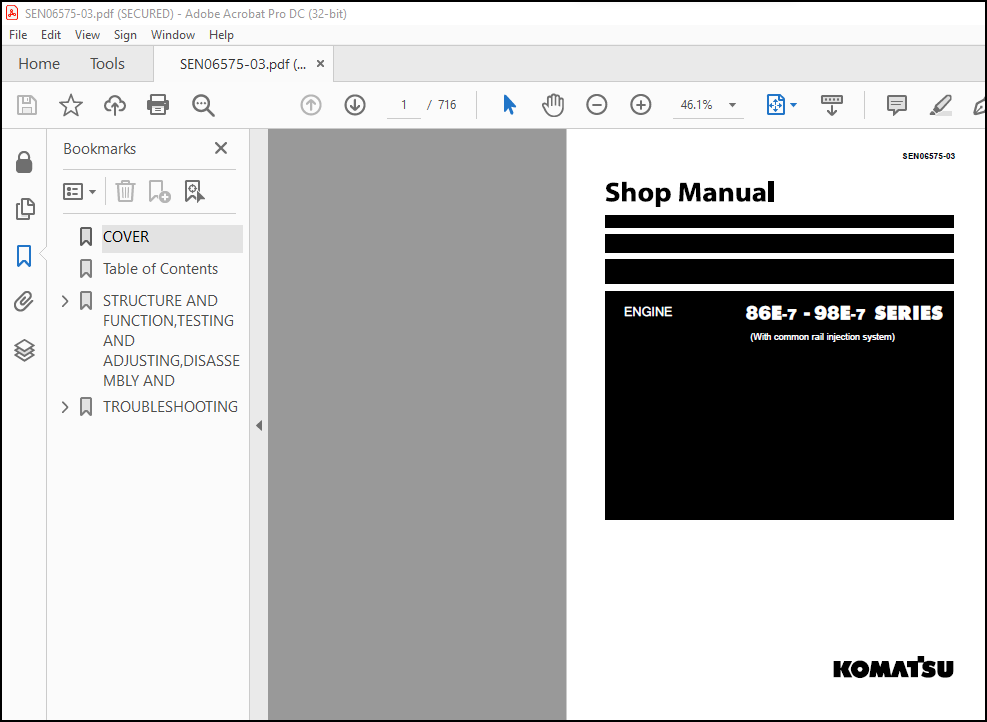Switch to Home tab
Screen dimensions: 987x722
pyautogui.click(x=39, y=64)
